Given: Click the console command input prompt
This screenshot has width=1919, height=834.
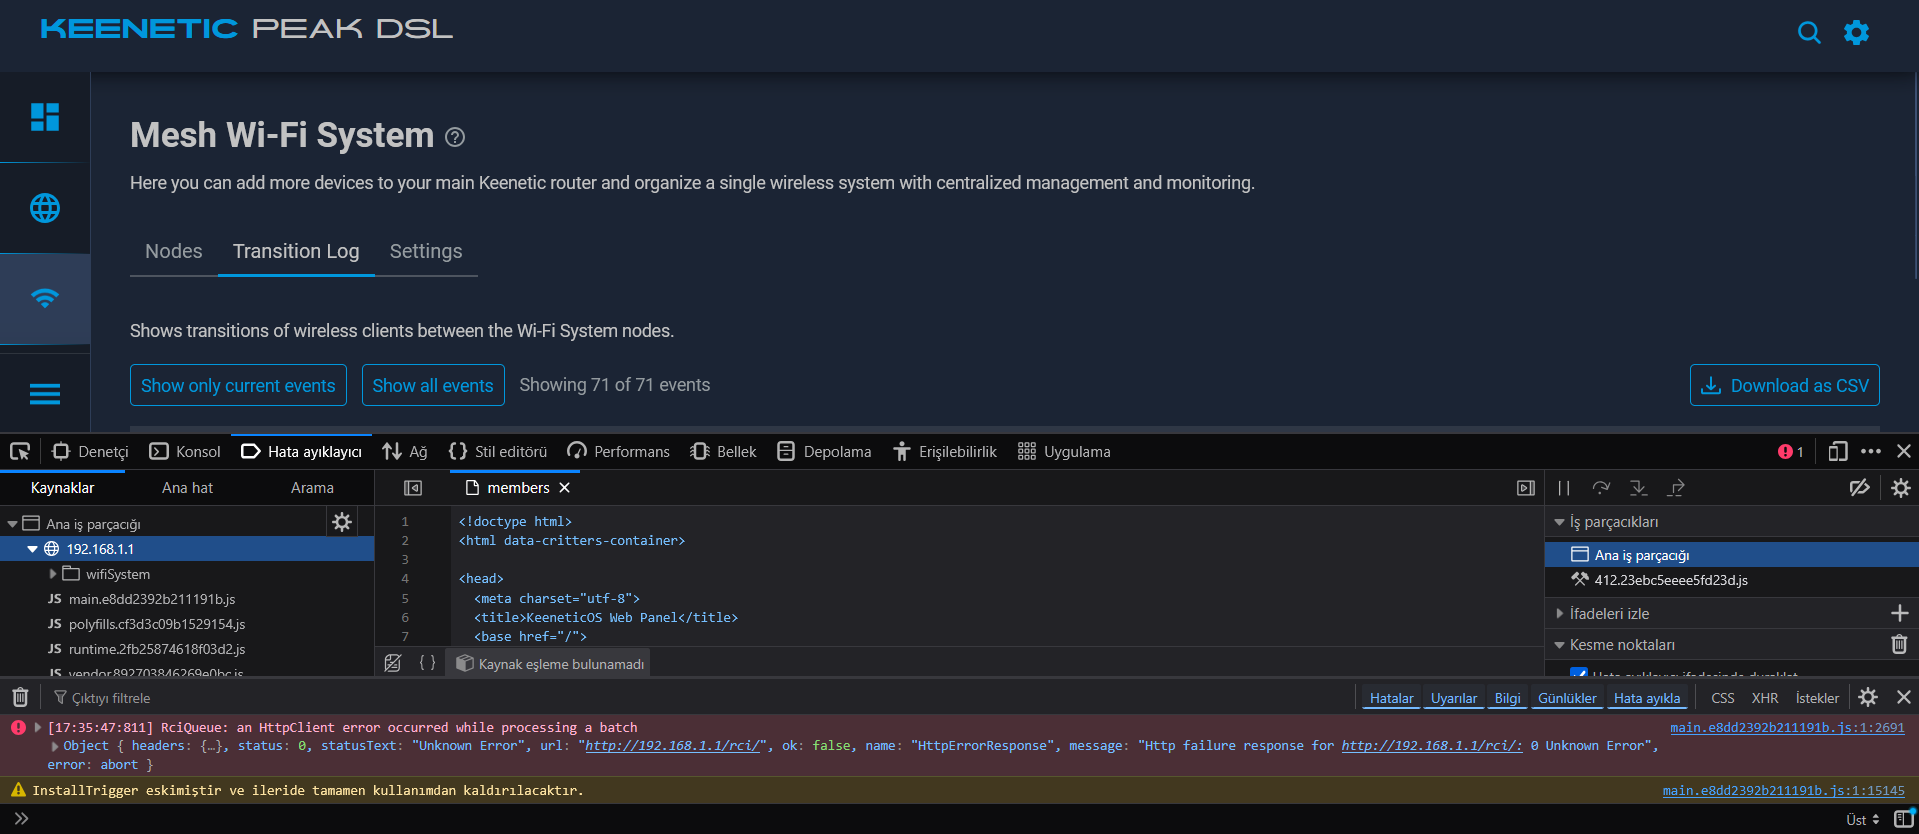Looking at the screenshot, I should tap(930, 819).
